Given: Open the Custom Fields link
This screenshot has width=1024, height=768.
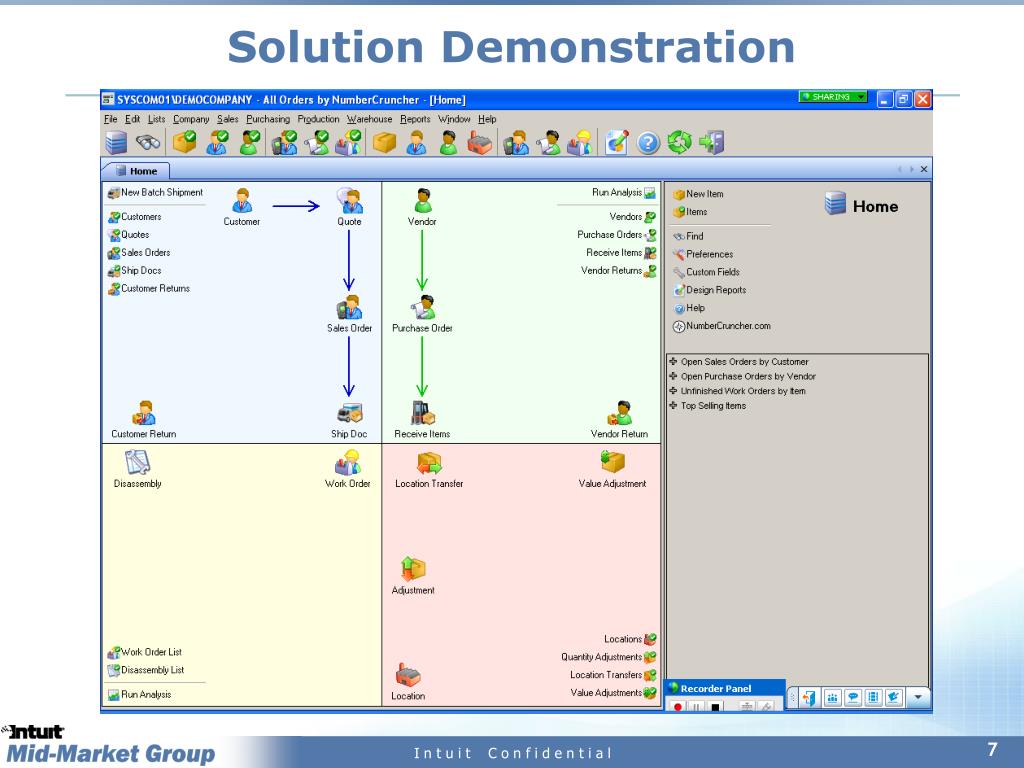Looking at the screenshot, I should pos(706,272).
